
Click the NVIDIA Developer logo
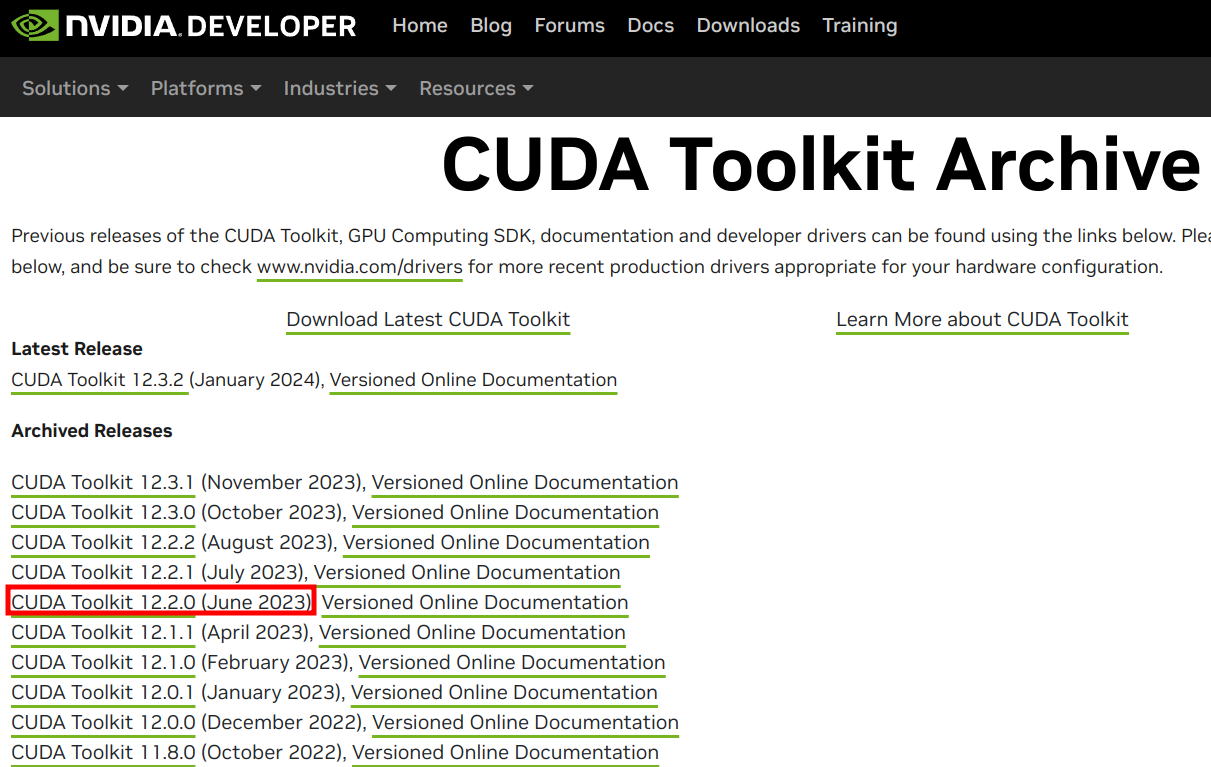pyautogui.click(x=184, y=25)
